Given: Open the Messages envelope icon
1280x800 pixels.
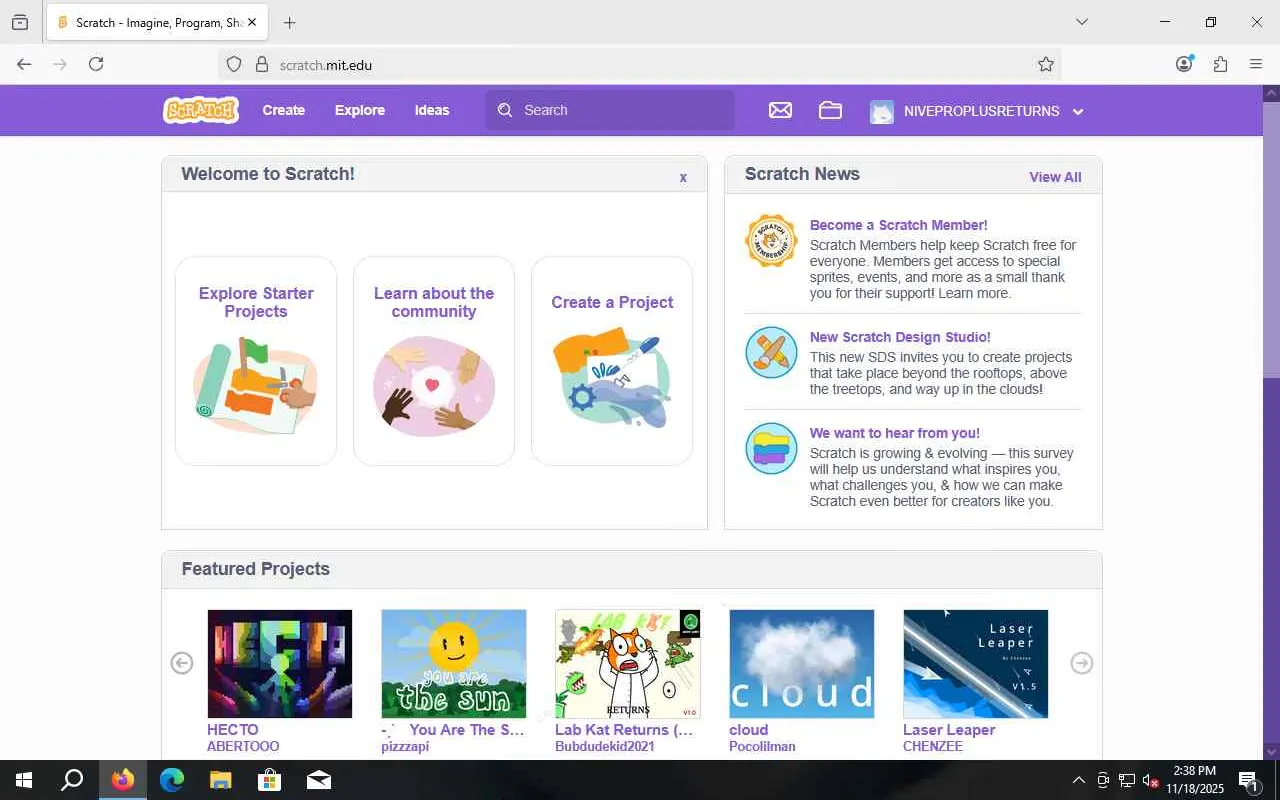Looking at the screenshot, I should pos(780,110).
